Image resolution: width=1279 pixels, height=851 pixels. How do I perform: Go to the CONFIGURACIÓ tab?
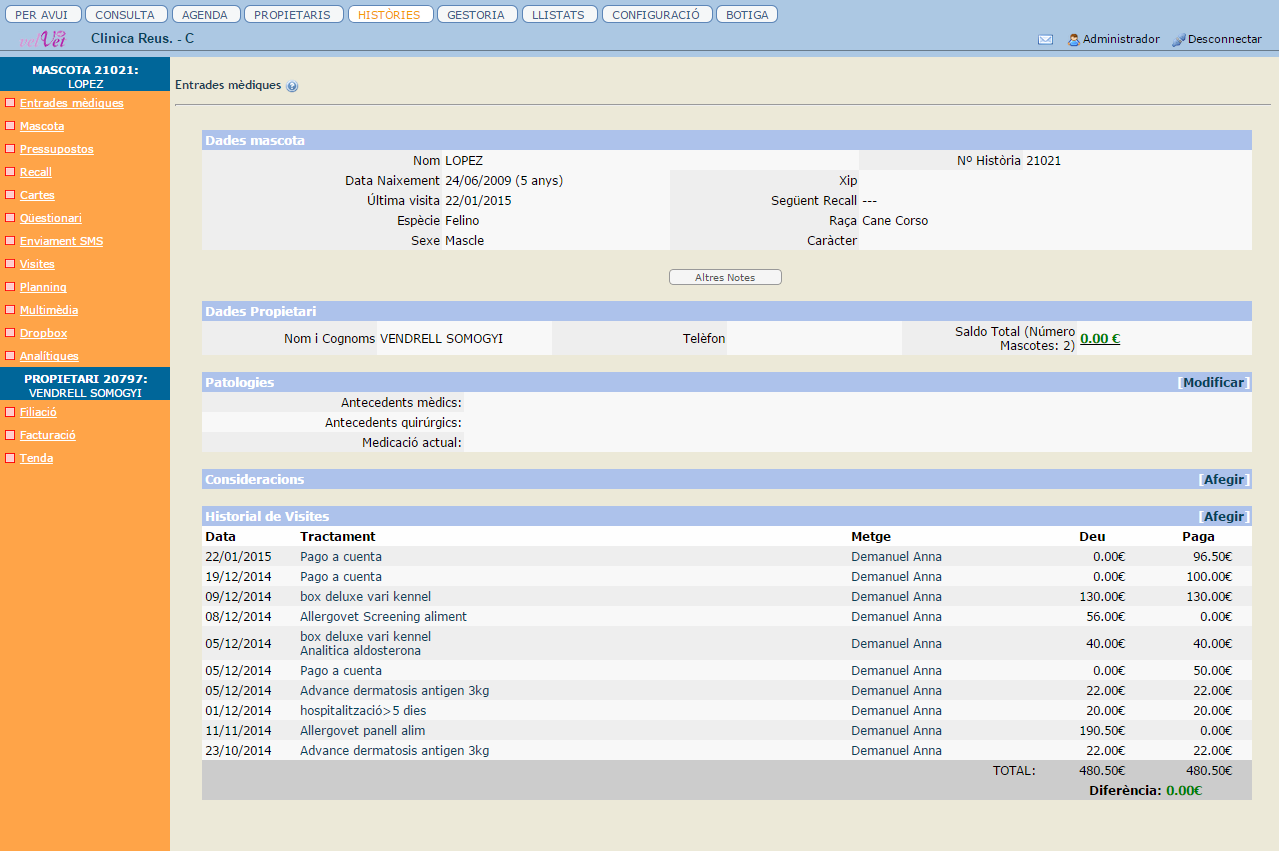pyautogui.click(x=656, y=15)
